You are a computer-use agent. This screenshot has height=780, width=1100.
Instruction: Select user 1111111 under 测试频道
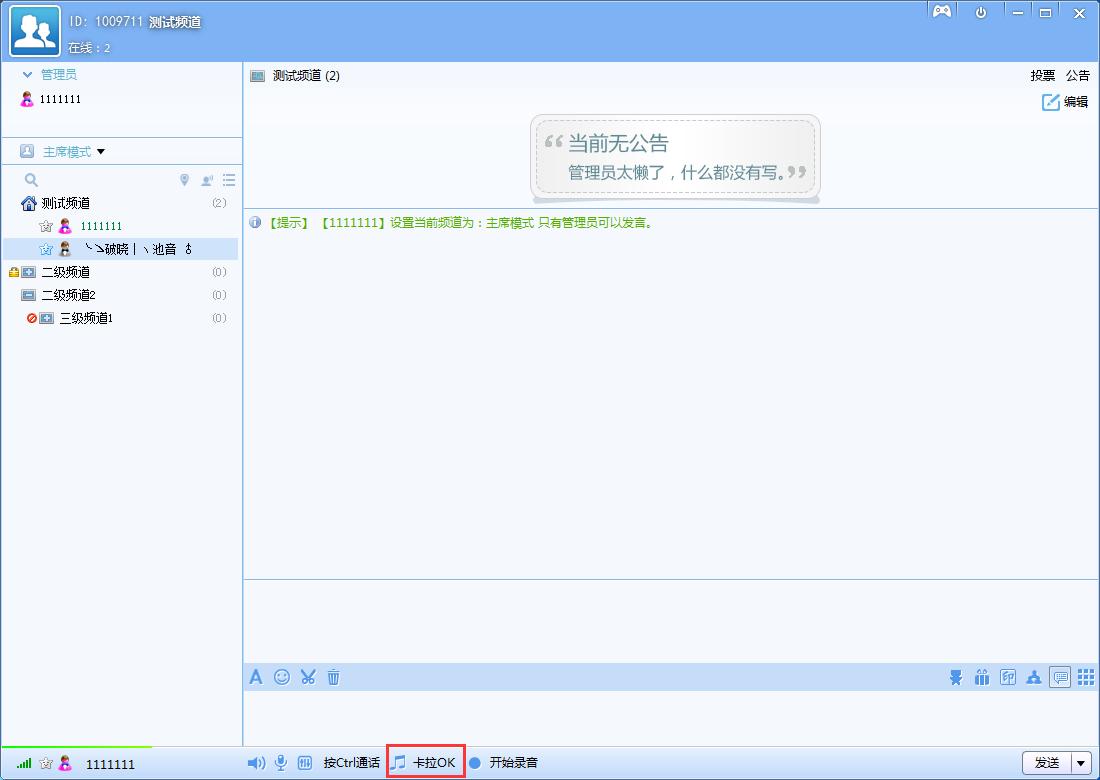coord(101,226)
